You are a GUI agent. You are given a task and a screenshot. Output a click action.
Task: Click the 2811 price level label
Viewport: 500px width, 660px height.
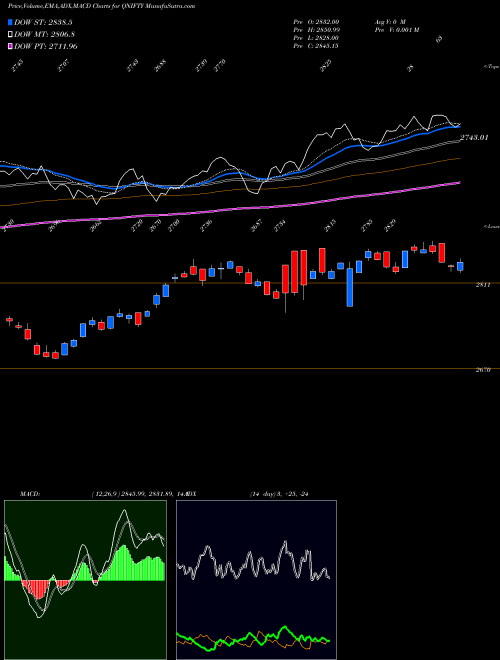pos(483,285)
